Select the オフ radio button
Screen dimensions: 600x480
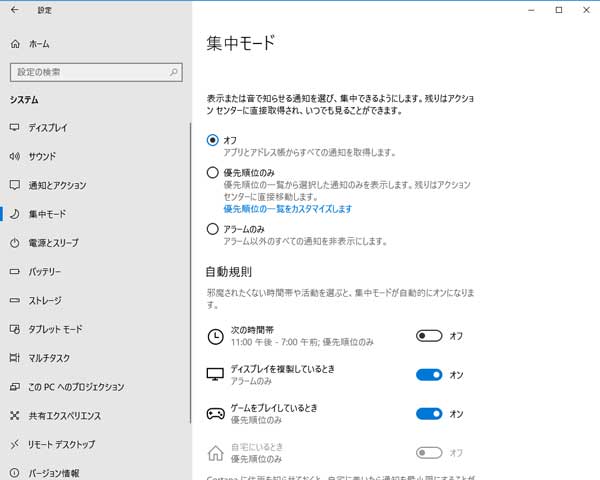213,140
